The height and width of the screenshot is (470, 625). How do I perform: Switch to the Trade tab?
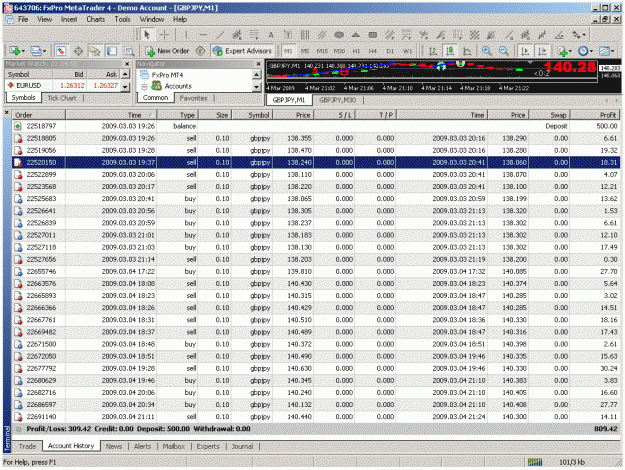(x=27, y=446)
